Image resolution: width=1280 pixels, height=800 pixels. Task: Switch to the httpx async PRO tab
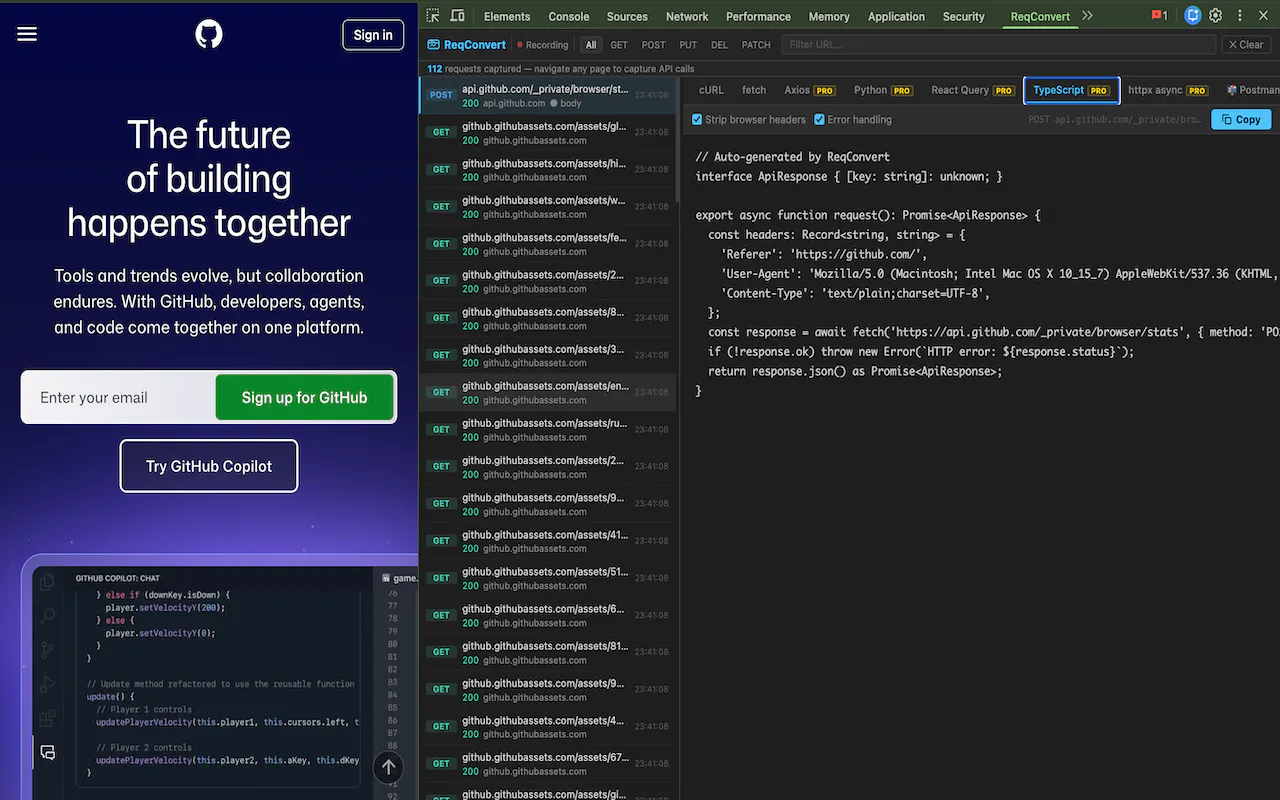(x=1168, y=90)
